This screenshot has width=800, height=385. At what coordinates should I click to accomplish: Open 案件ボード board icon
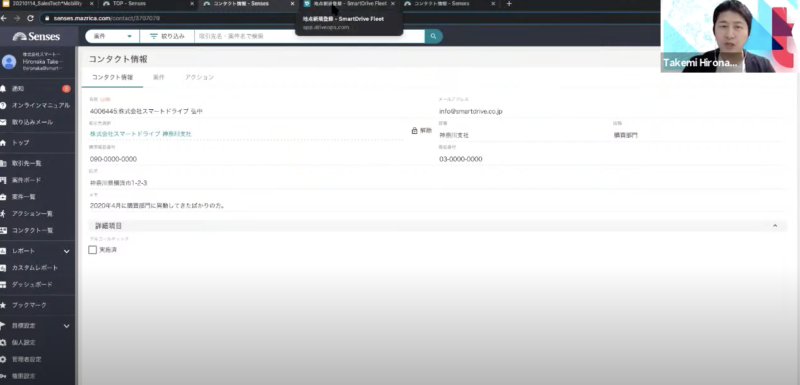pyautogui.click(x=3, y=180)
